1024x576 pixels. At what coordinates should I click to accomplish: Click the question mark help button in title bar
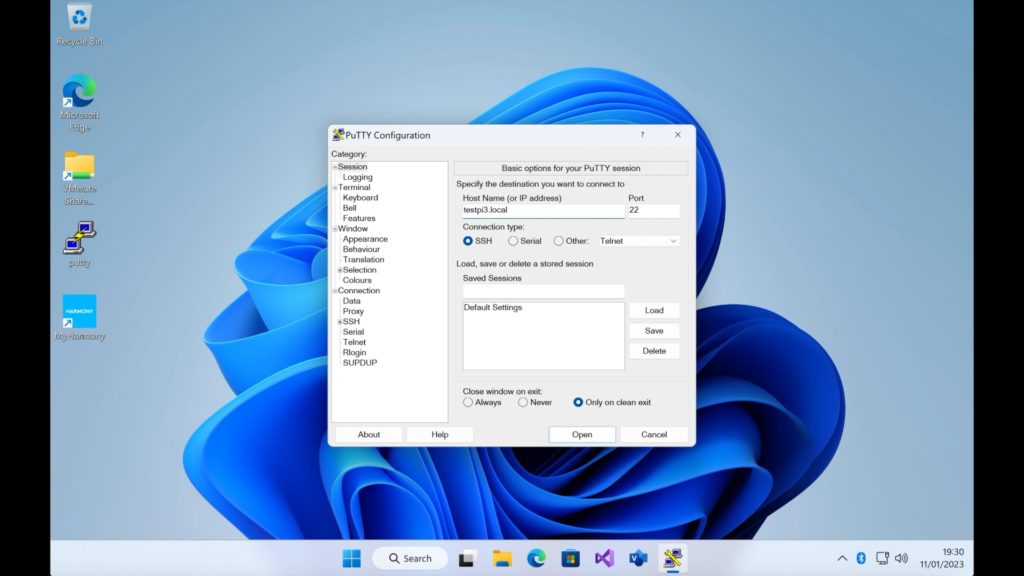coord(642,135)
